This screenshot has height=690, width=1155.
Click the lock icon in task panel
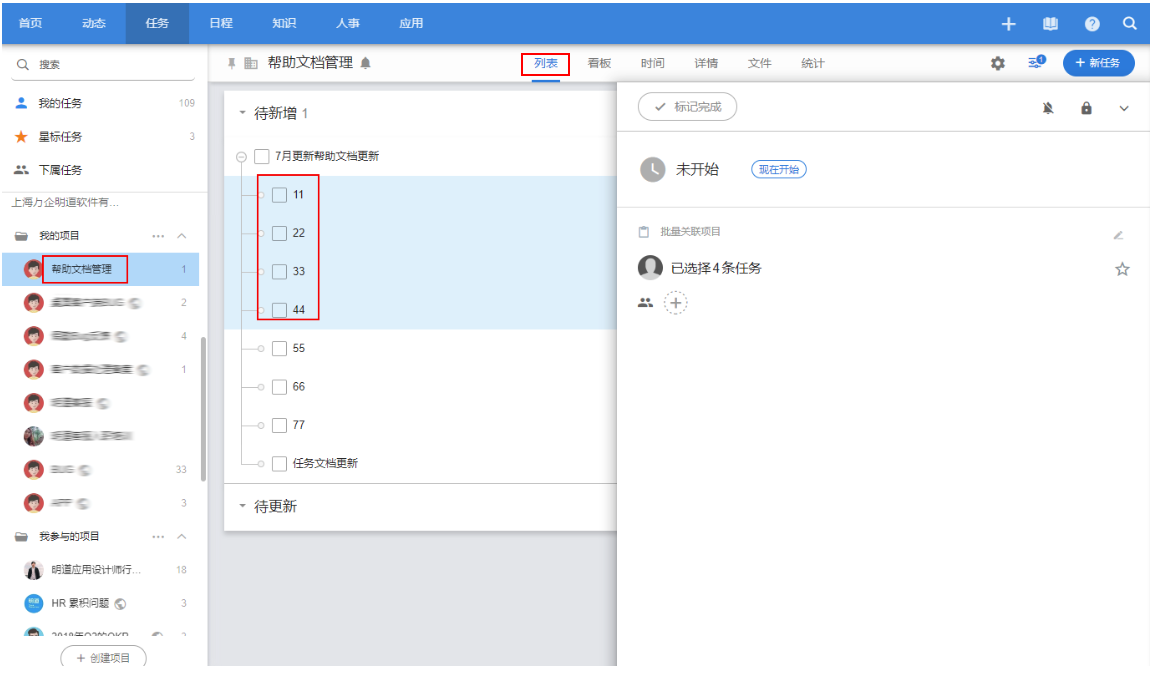pos(1086,108)
